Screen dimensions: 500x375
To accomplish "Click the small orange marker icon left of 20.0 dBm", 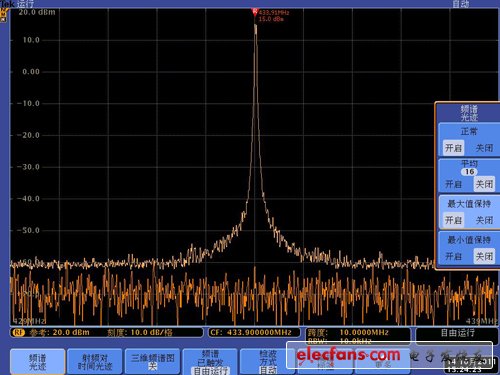I will [3, 16].
